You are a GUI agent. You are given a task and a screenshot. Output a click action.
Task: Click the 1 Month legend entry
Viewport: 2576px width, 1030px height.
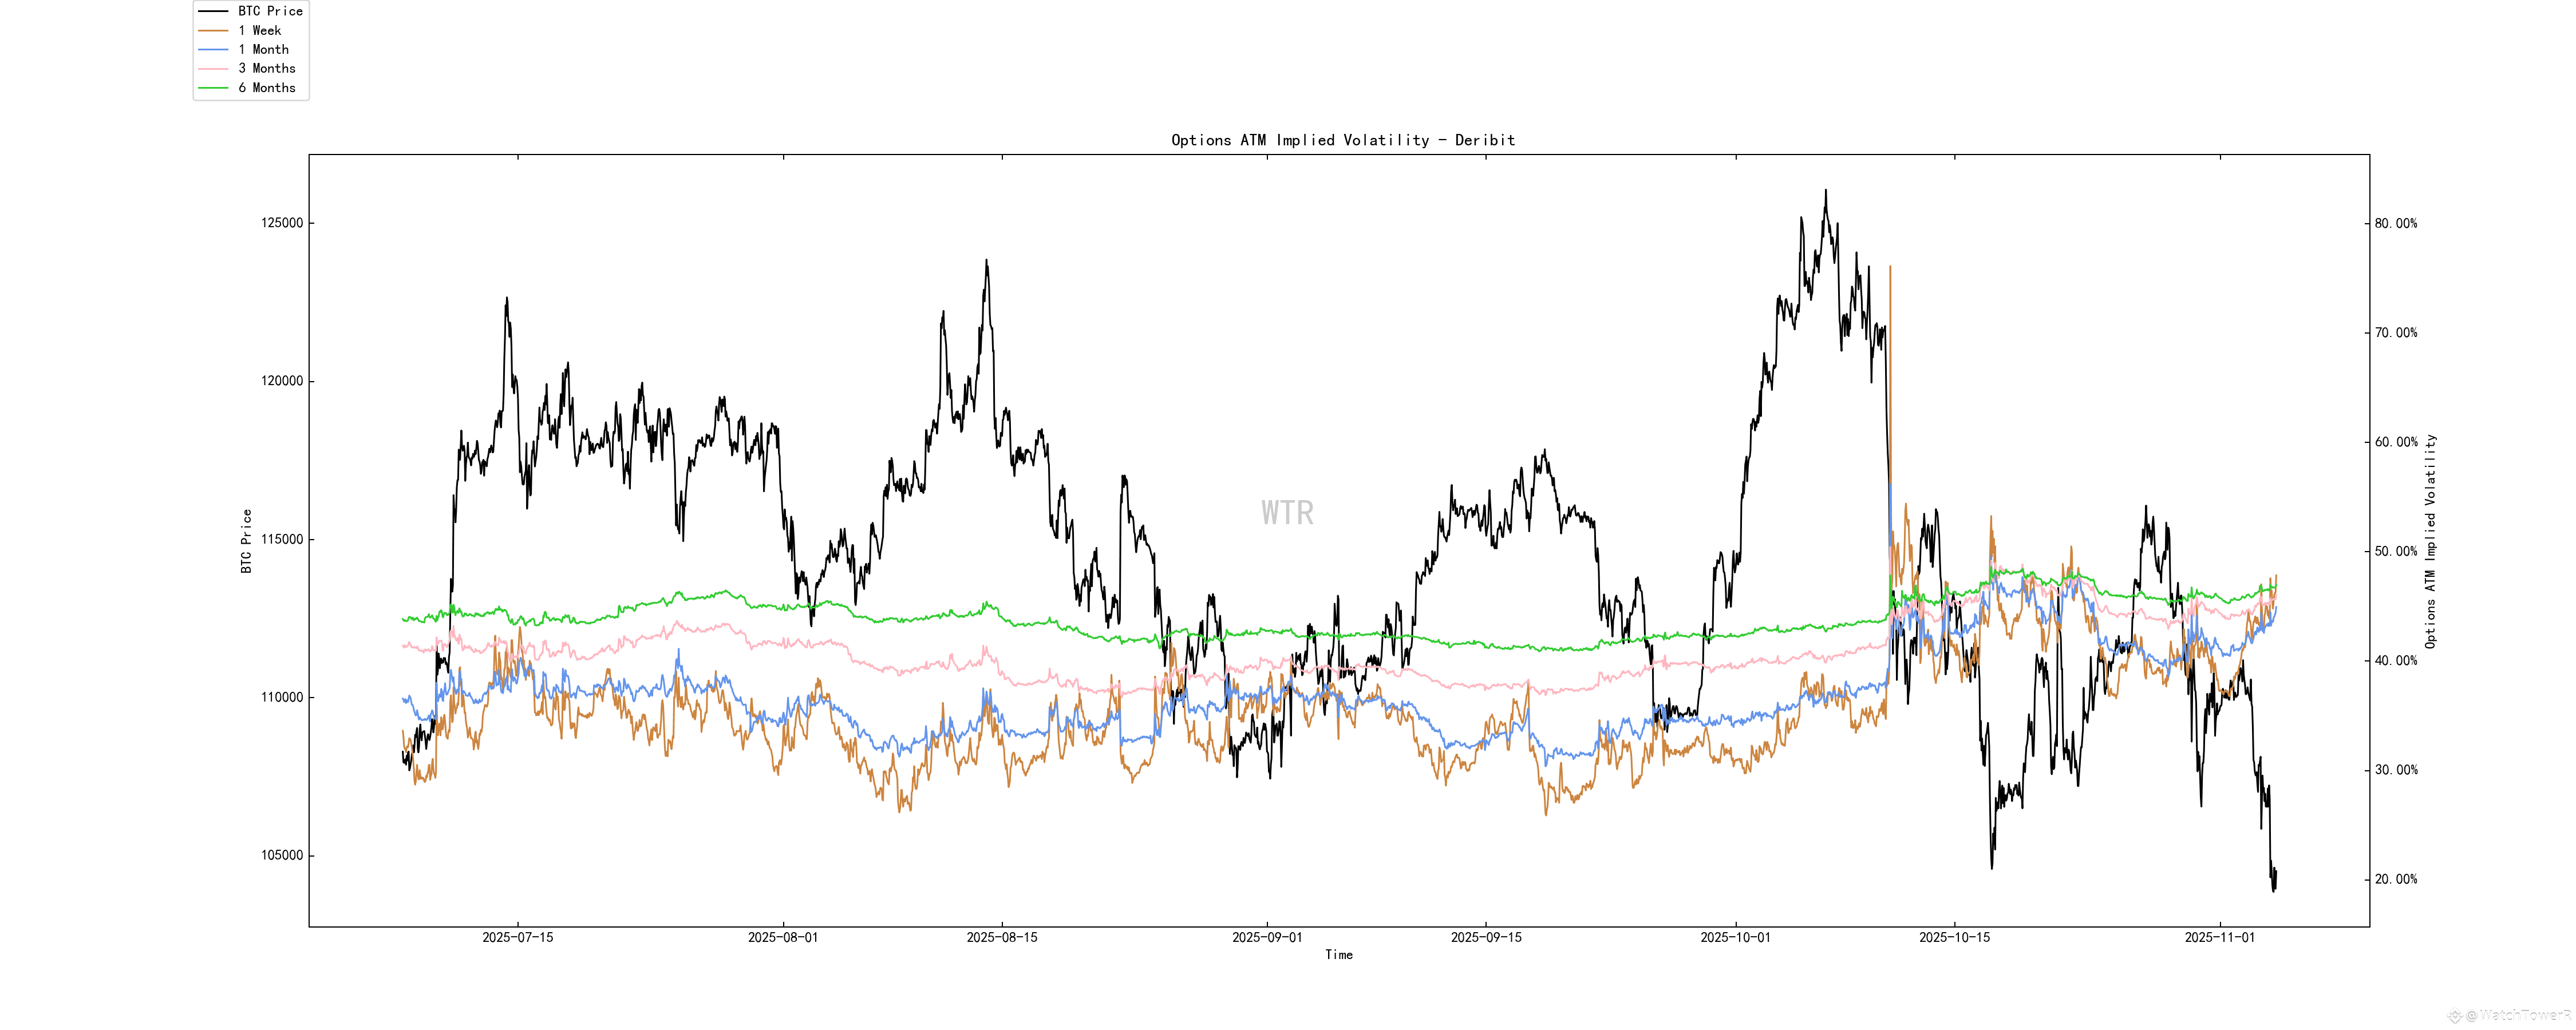point(263,49)
